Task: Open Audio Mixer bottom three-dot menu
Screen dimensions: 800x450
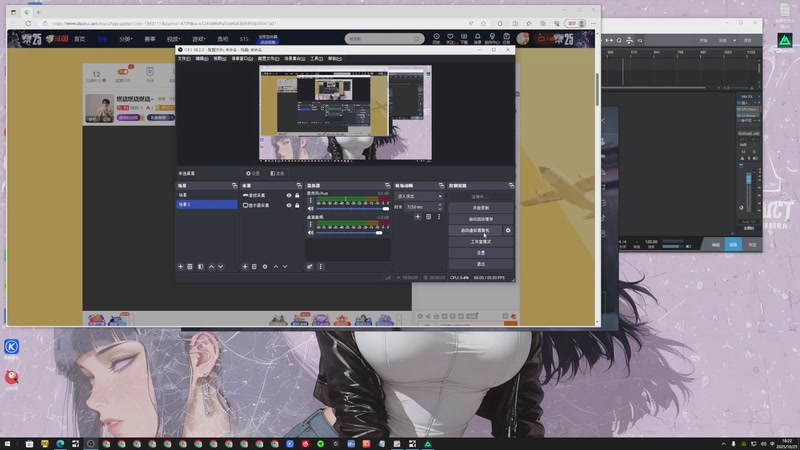Action: point(320,266)
